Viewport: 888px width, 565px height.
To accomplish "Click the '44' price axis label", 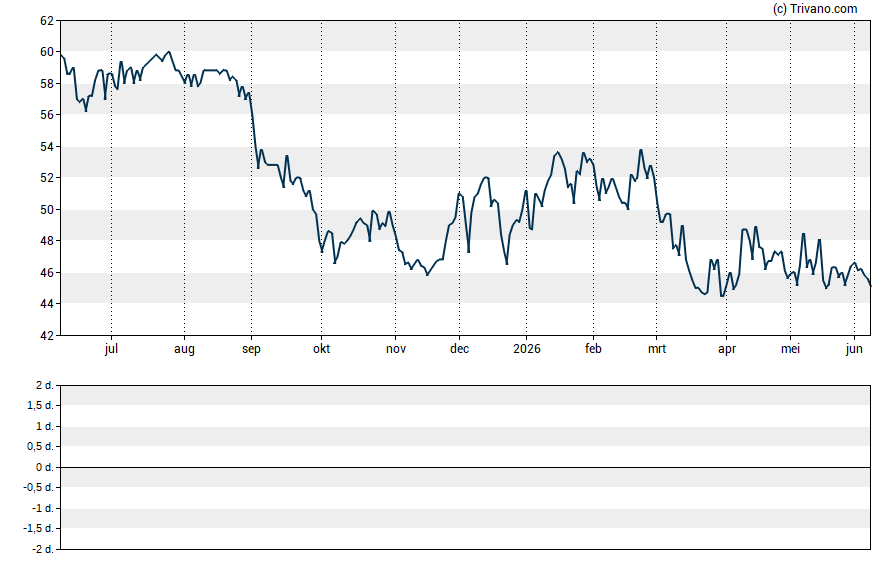I will tap(47, 304).
